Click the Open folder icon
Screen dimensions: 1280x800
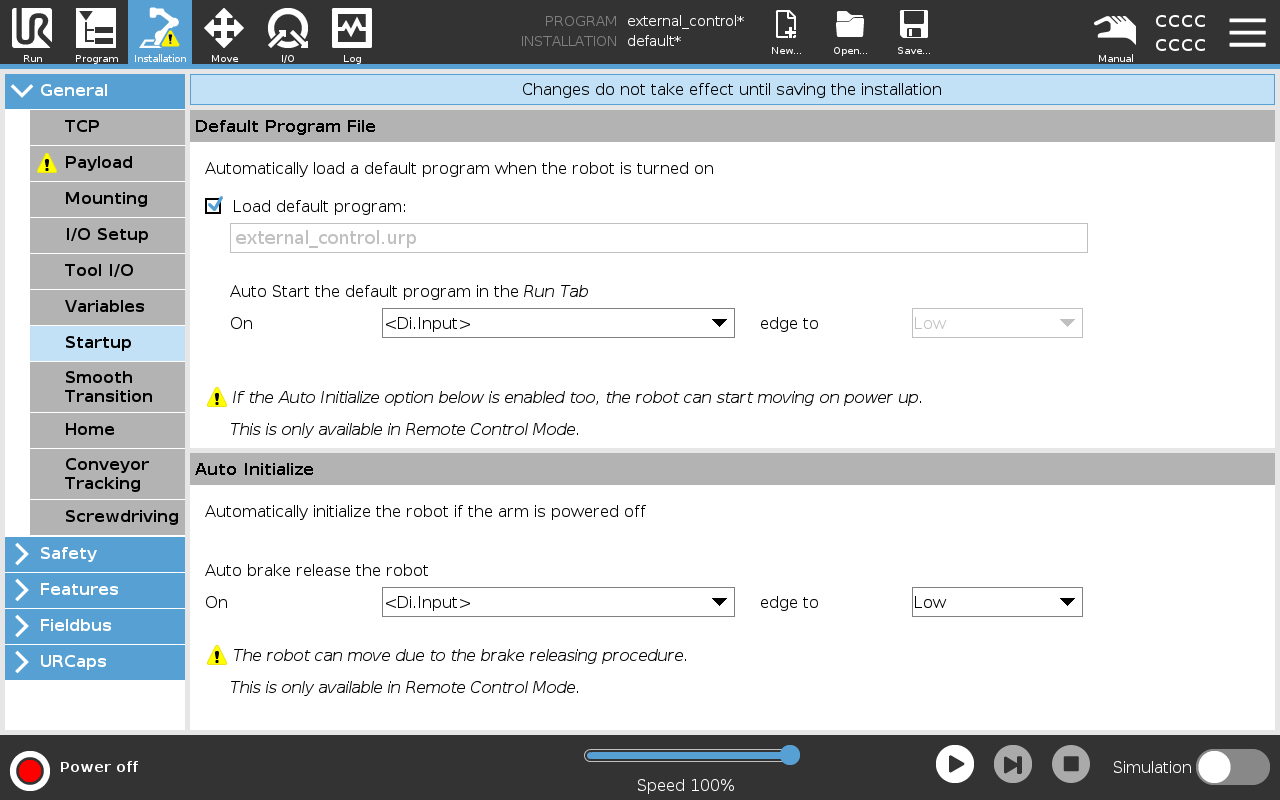(x=850, y=32)
